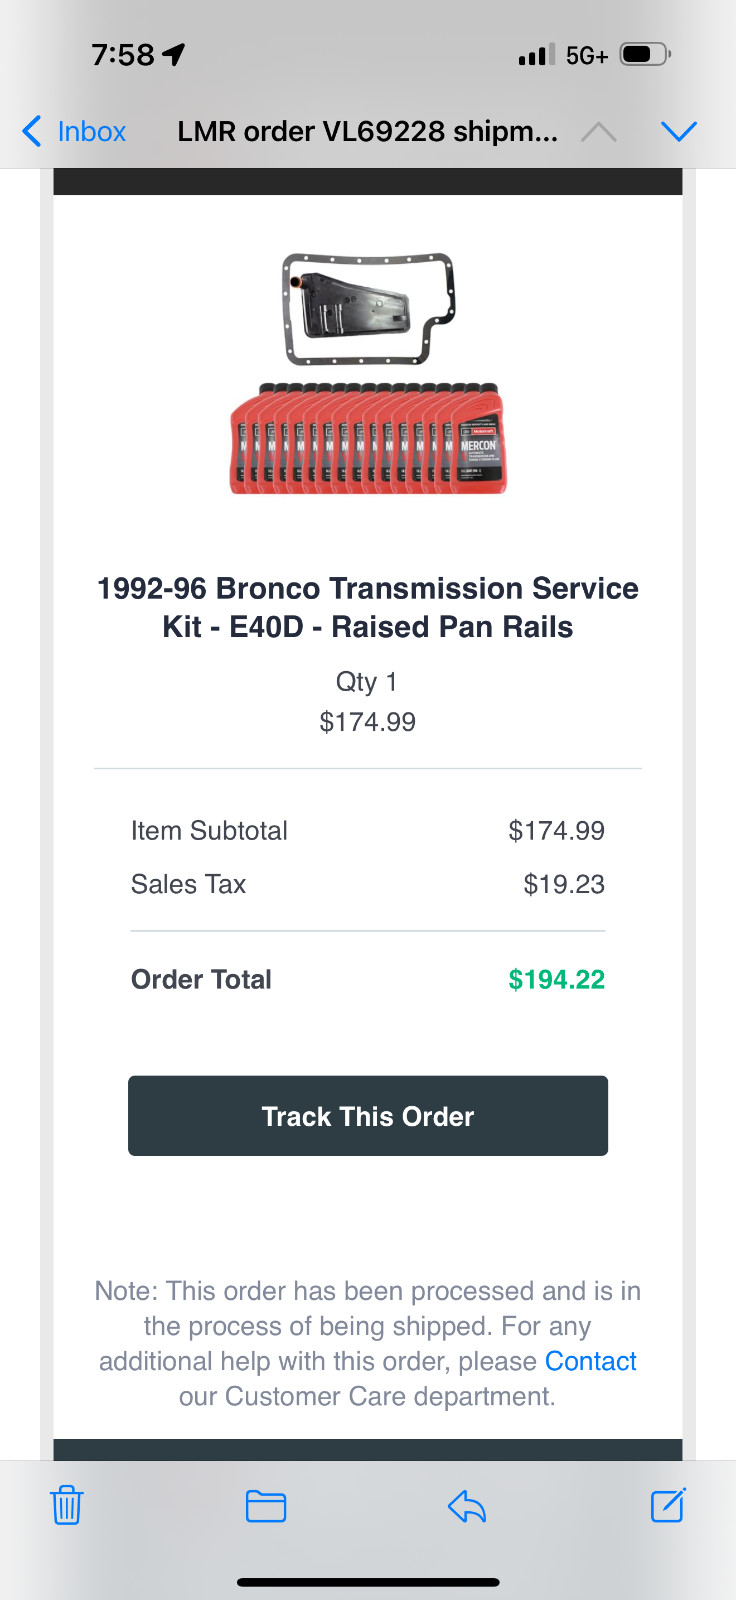Image resolution: width=736 pixels, height=1600 pixels.
Task: Tap the location arrow in status bar
Action: tap(174, 54)
